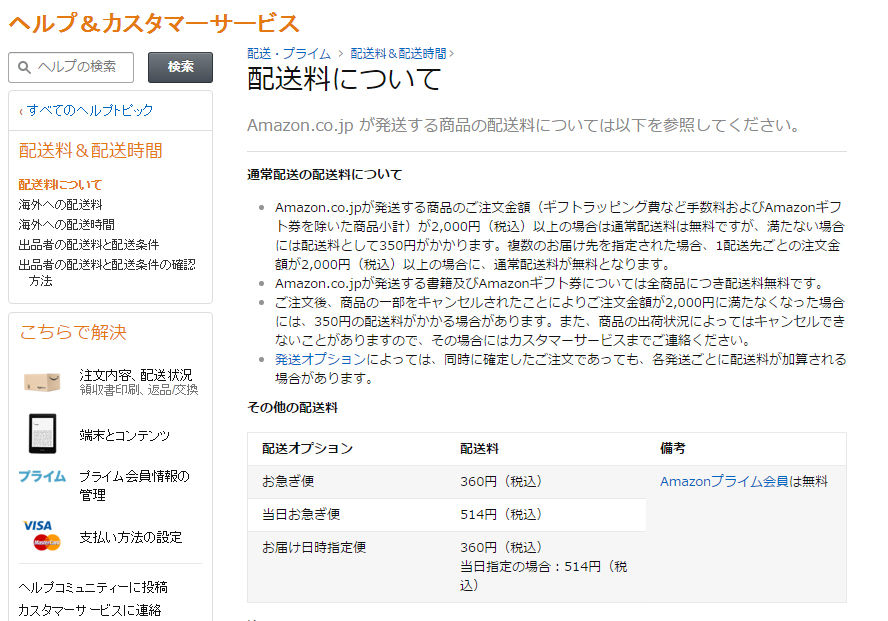Select 出品者の配送料と配送条件 in the sidebar
Viewport: 888px width, 621px height.
coord(88,245)
